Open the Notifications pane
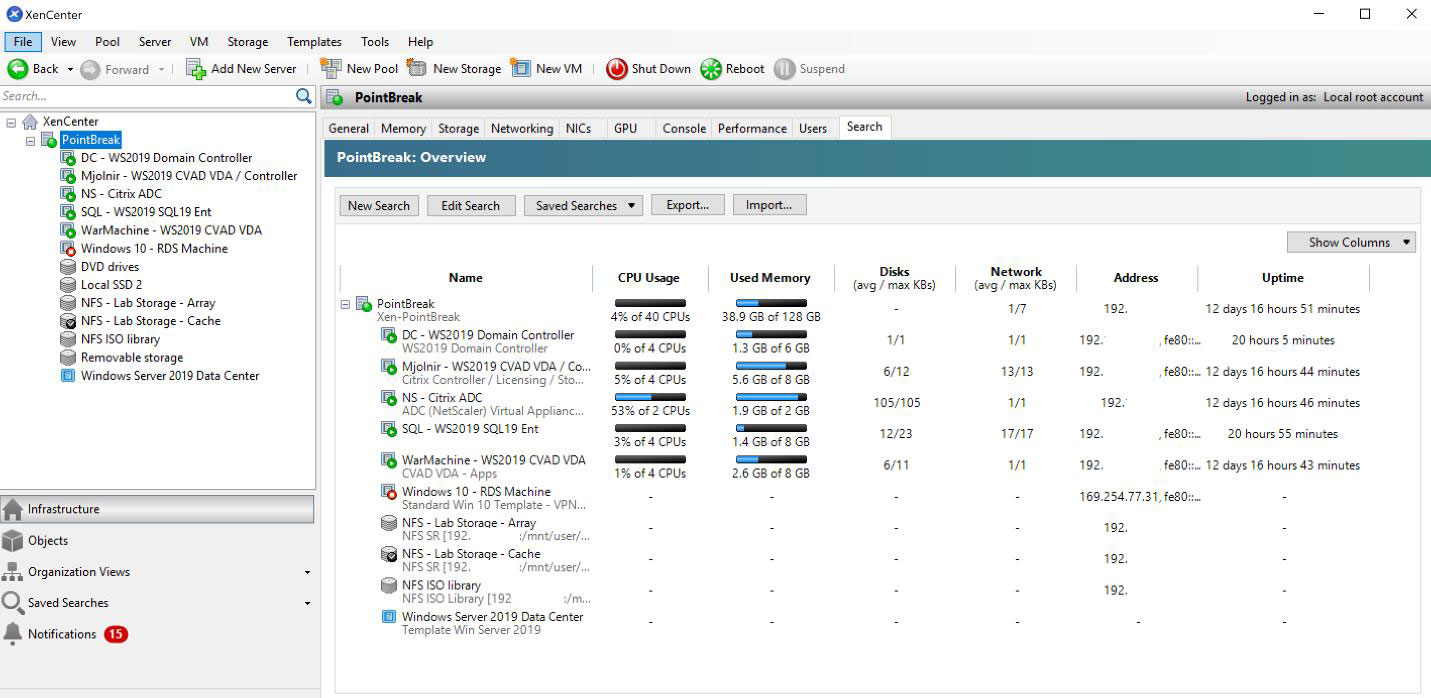1431x698 pixels. click(x=157, y=634)
